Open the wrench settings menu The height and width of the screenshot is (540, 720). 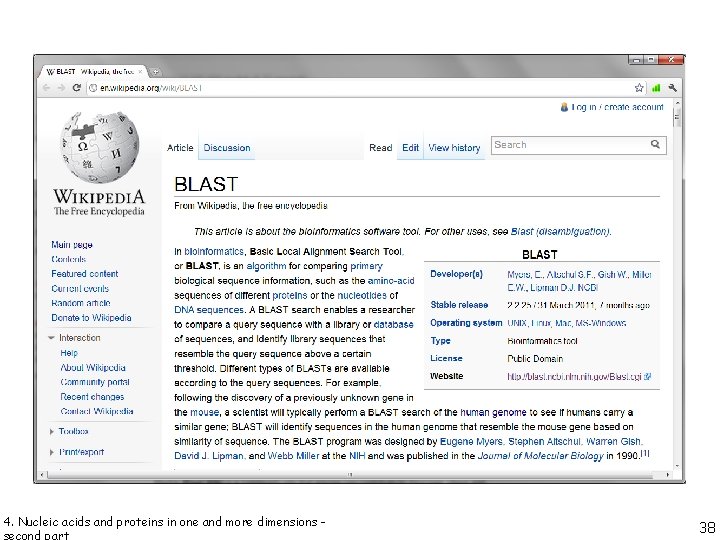pyautogui.click(x=673, y=88)
